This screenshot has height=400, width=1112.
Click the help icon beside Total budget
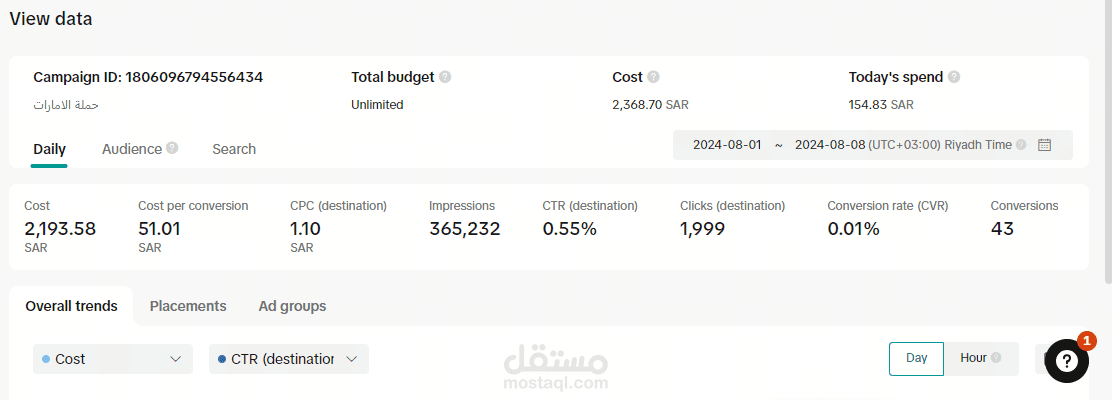445,77
